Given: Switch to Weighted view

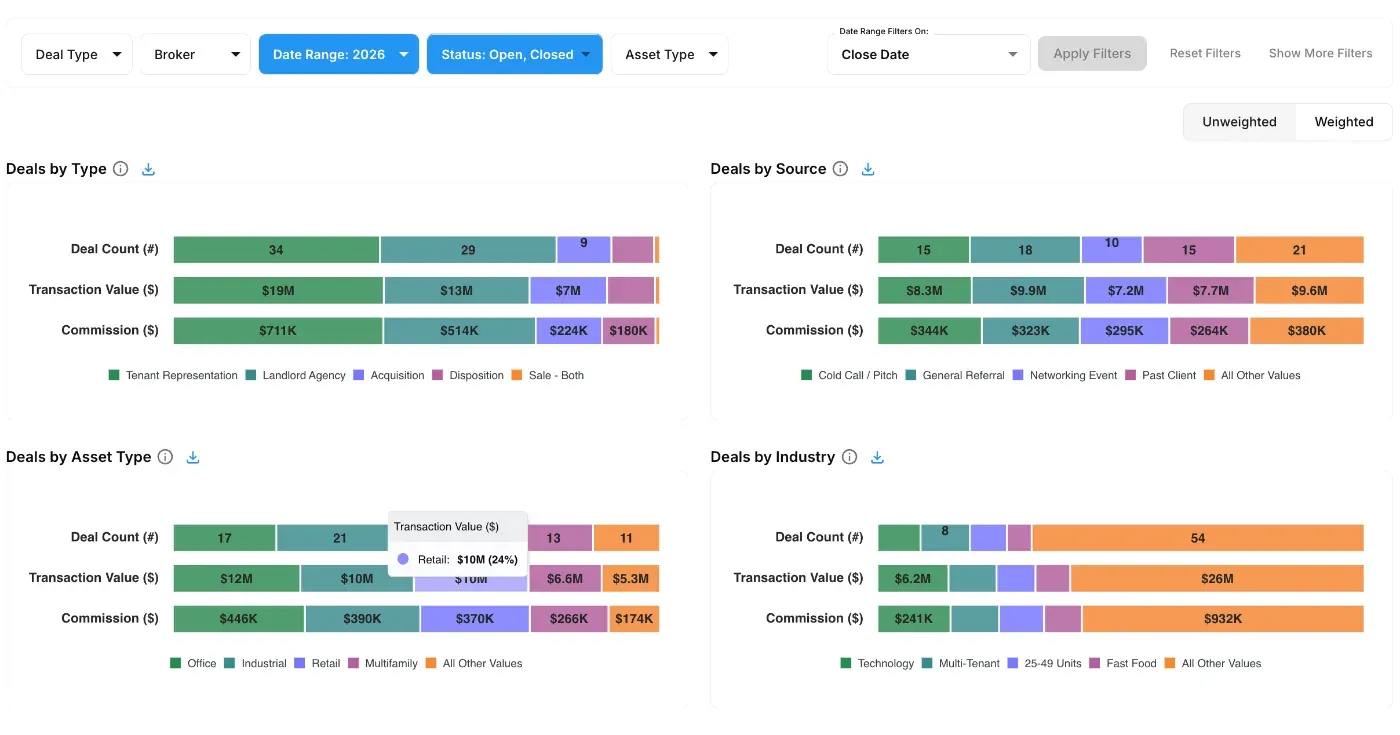Looking at the screenshot, I should (x=1344, y=122).
